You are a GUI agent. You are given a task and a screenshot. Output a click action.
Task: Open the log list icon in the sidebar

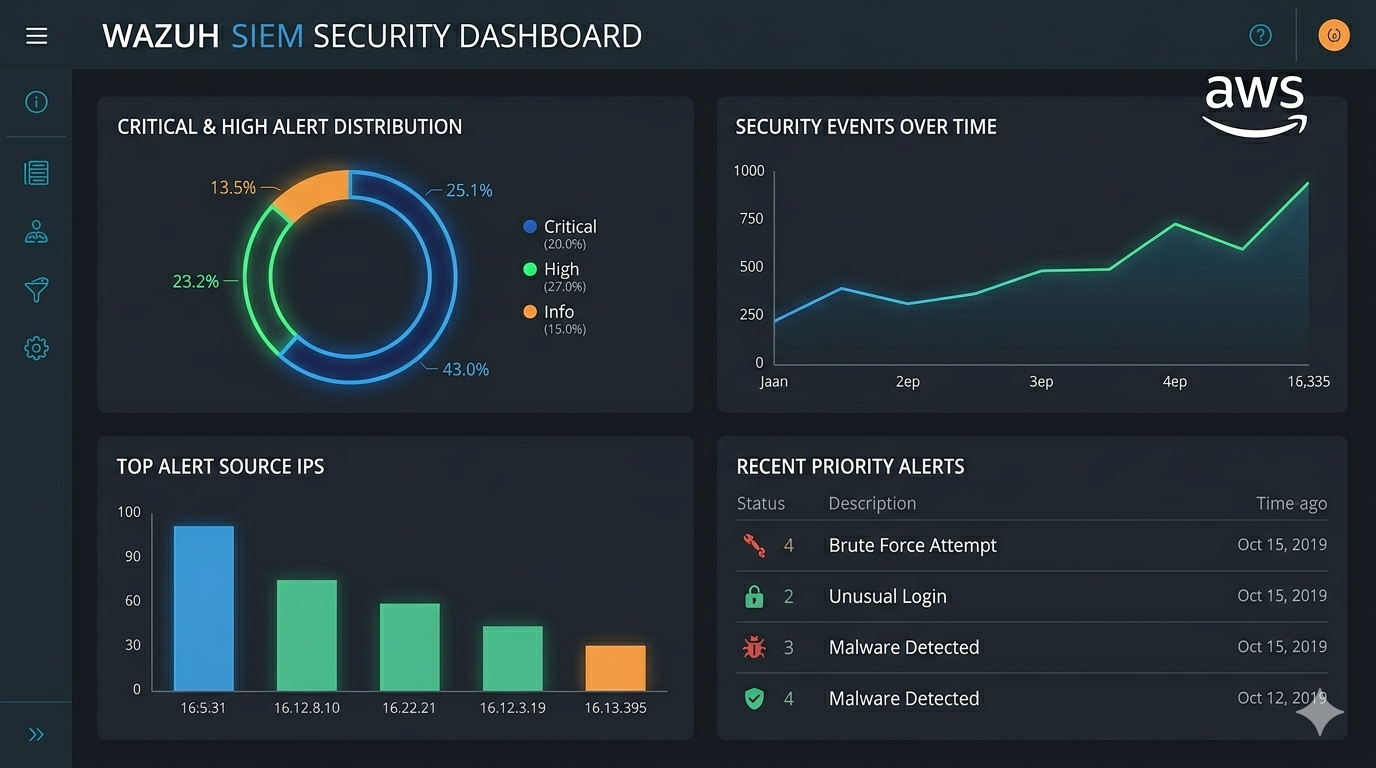coord(36,173)
